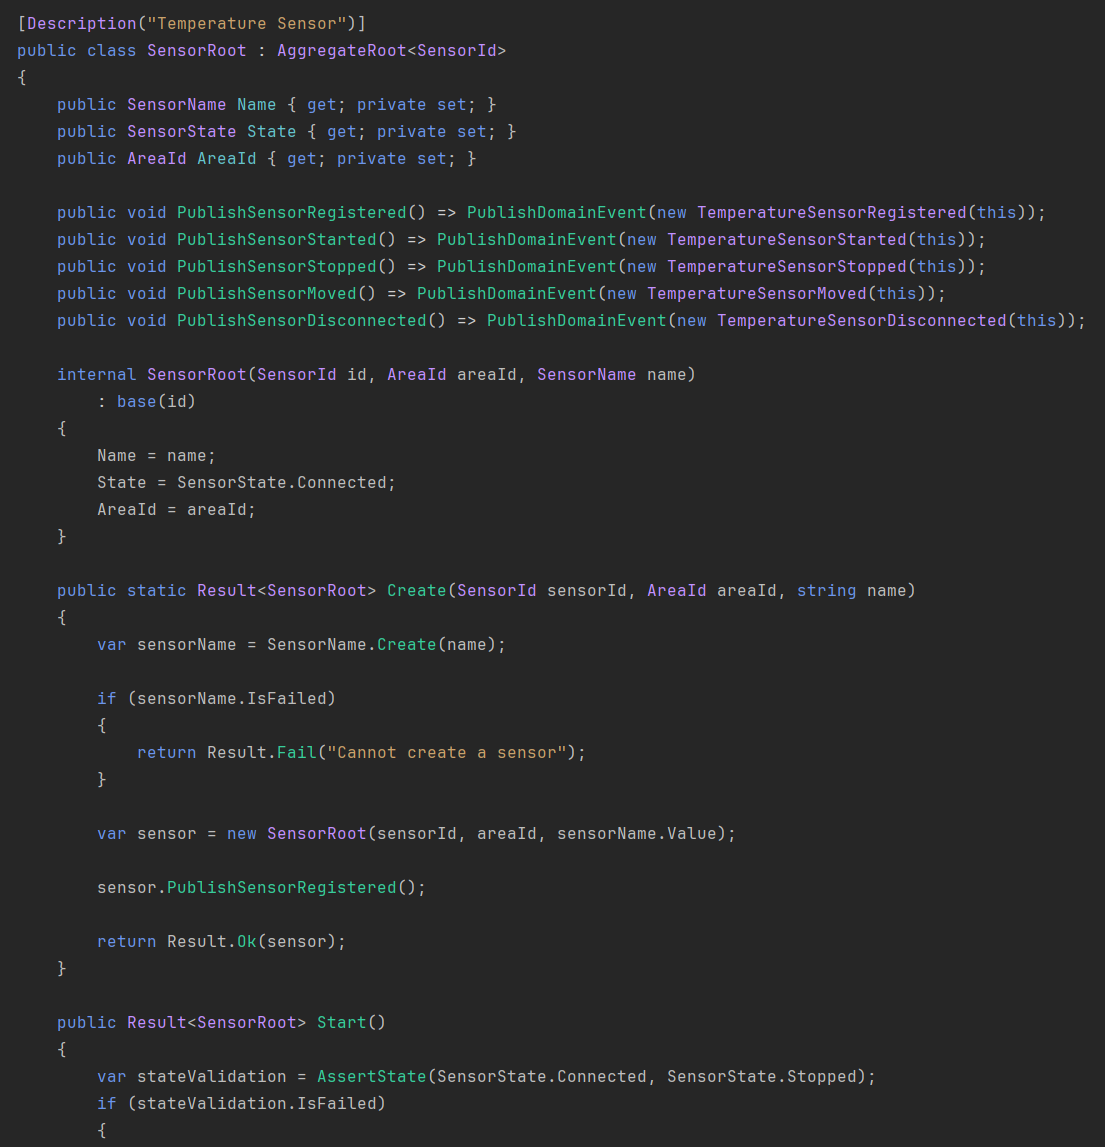1105x1147 pixels.
Task: Click TemperatureSensorStopped event class name
Action: 787,266
